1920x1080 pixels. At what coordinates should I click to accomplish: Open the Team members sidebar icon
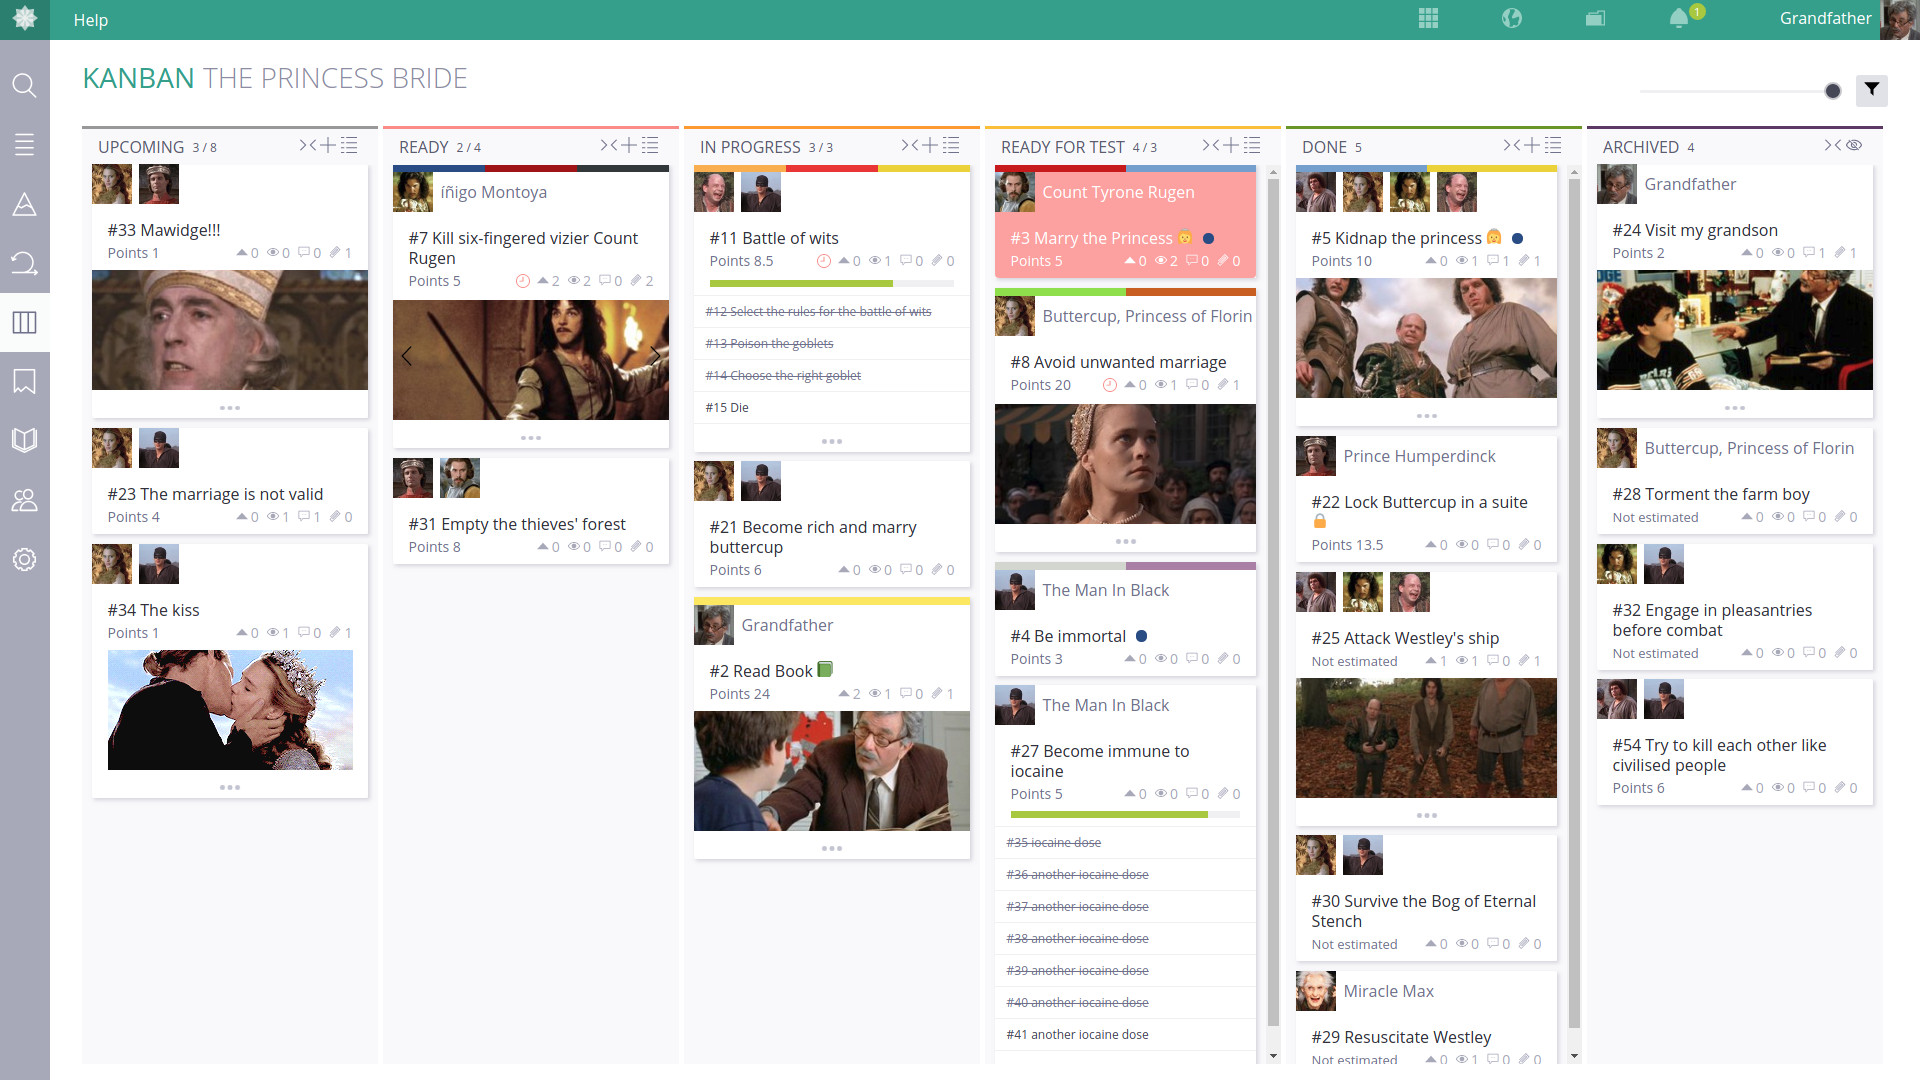point(24,500)
